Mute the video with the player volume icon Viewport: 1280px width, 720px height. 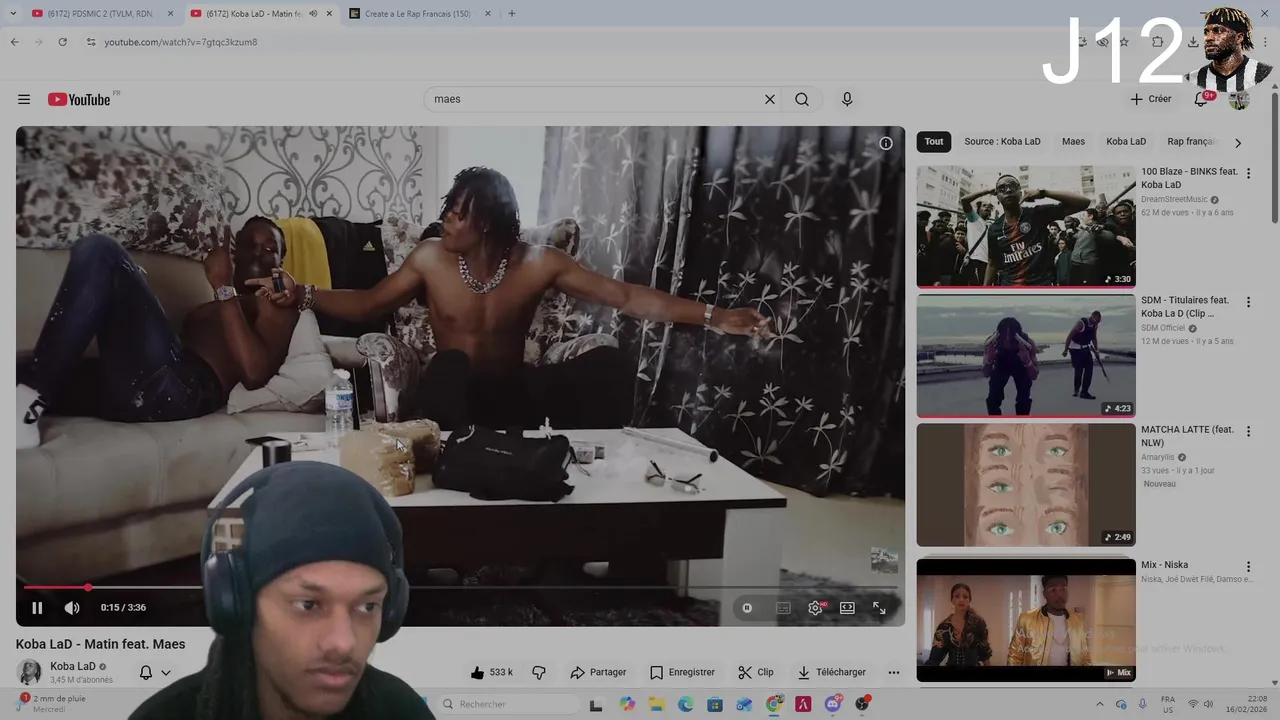click(72, 608)
